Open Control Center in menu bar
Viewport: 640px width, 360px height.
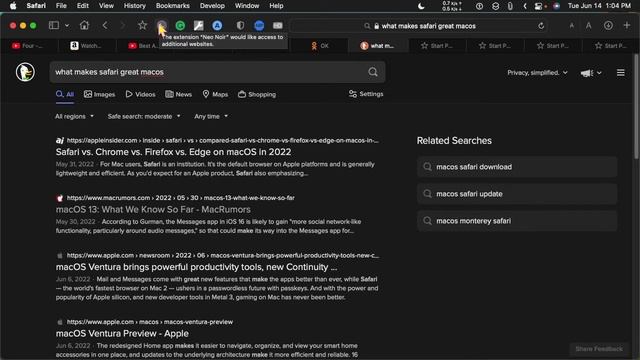539,6
